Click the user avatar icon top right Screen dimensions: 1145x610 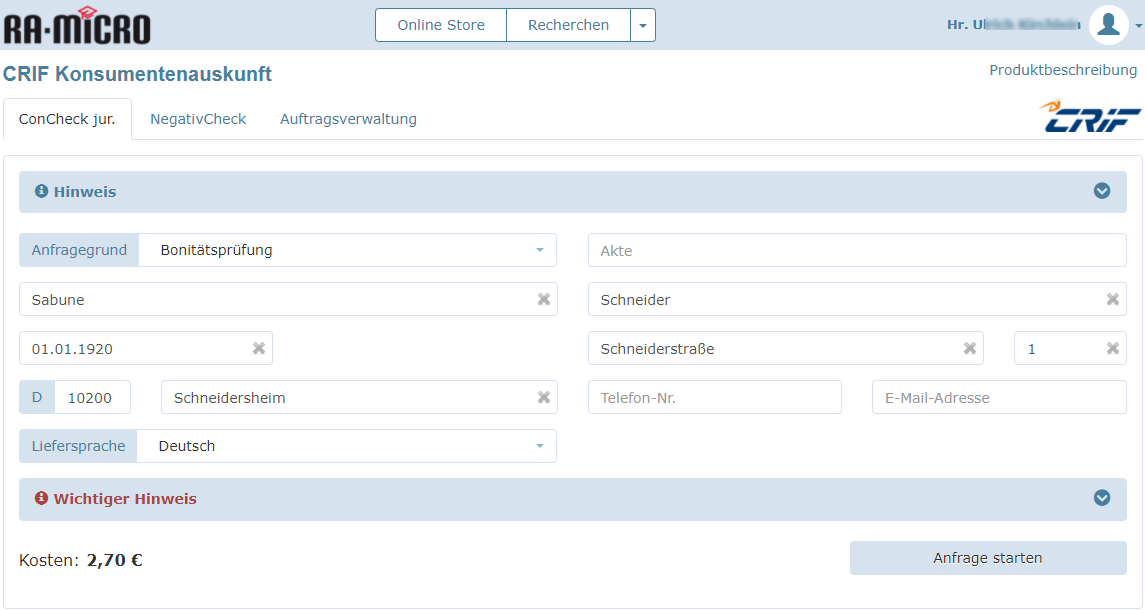[x=1108, y=25]
